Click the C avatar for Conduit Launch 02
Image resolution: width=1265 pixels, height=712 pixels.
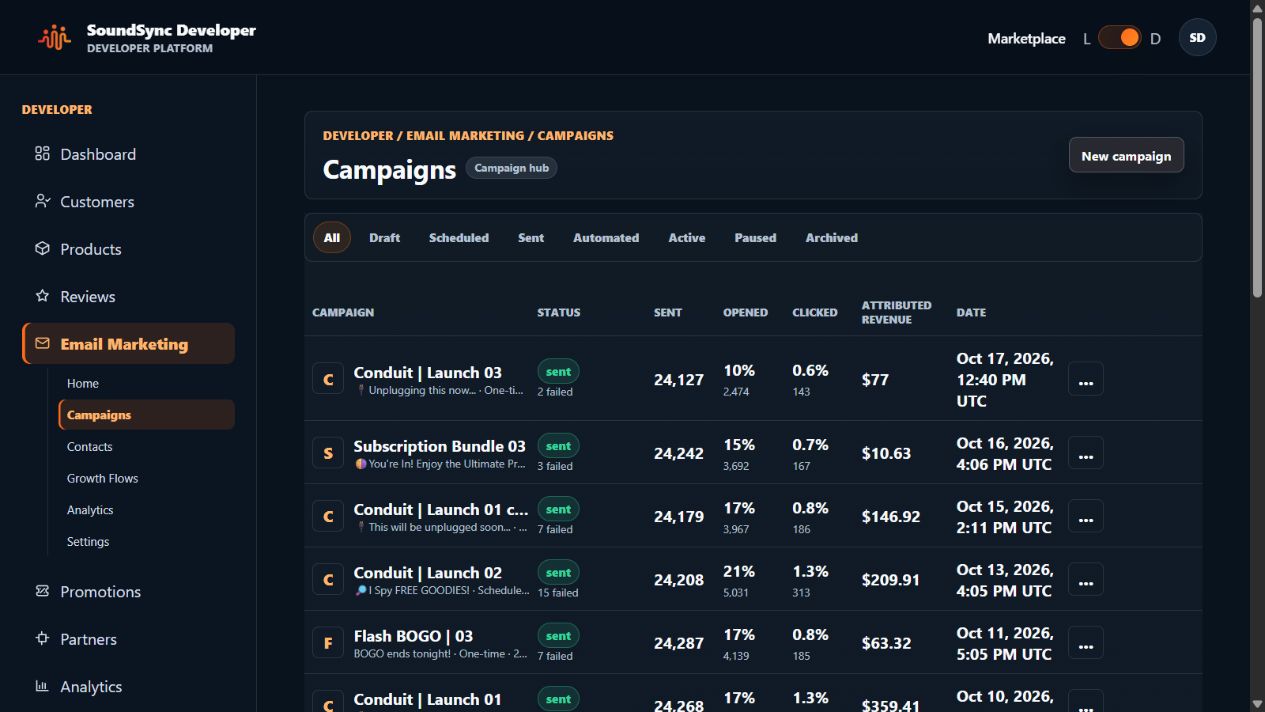click(x=328, y=580)
